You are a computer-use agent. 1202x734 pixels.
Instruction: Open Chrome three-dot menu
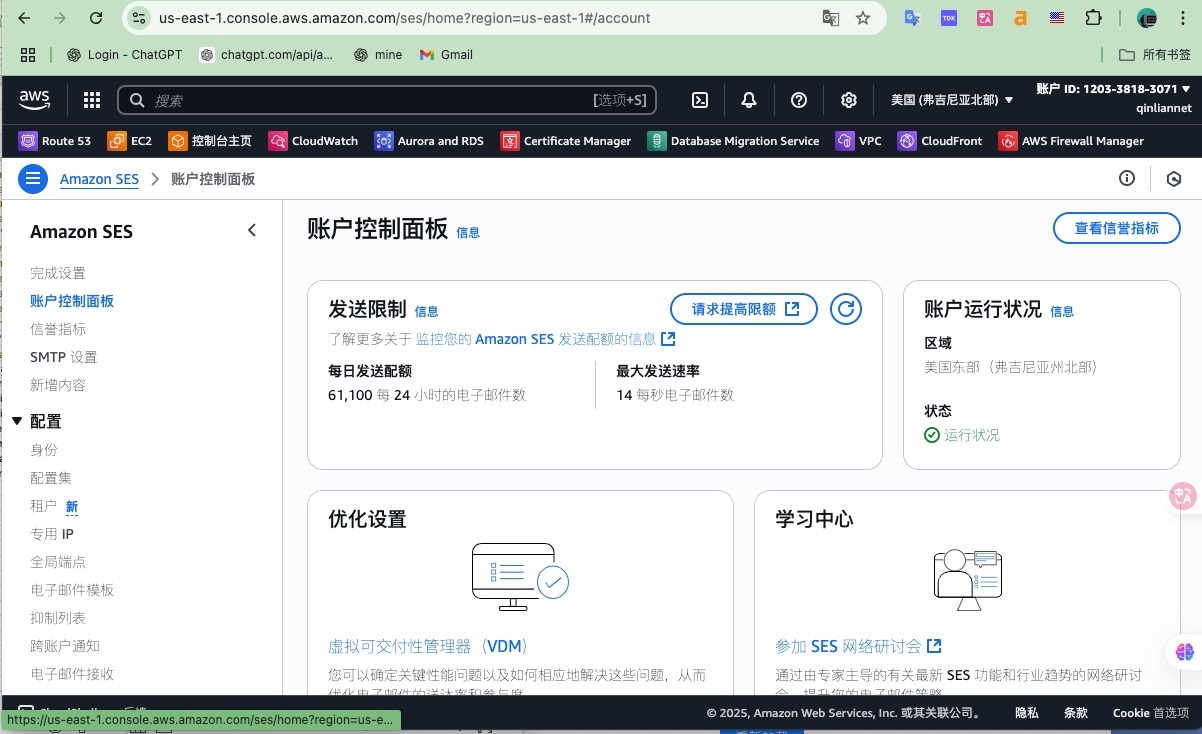tap(1183, 18)
